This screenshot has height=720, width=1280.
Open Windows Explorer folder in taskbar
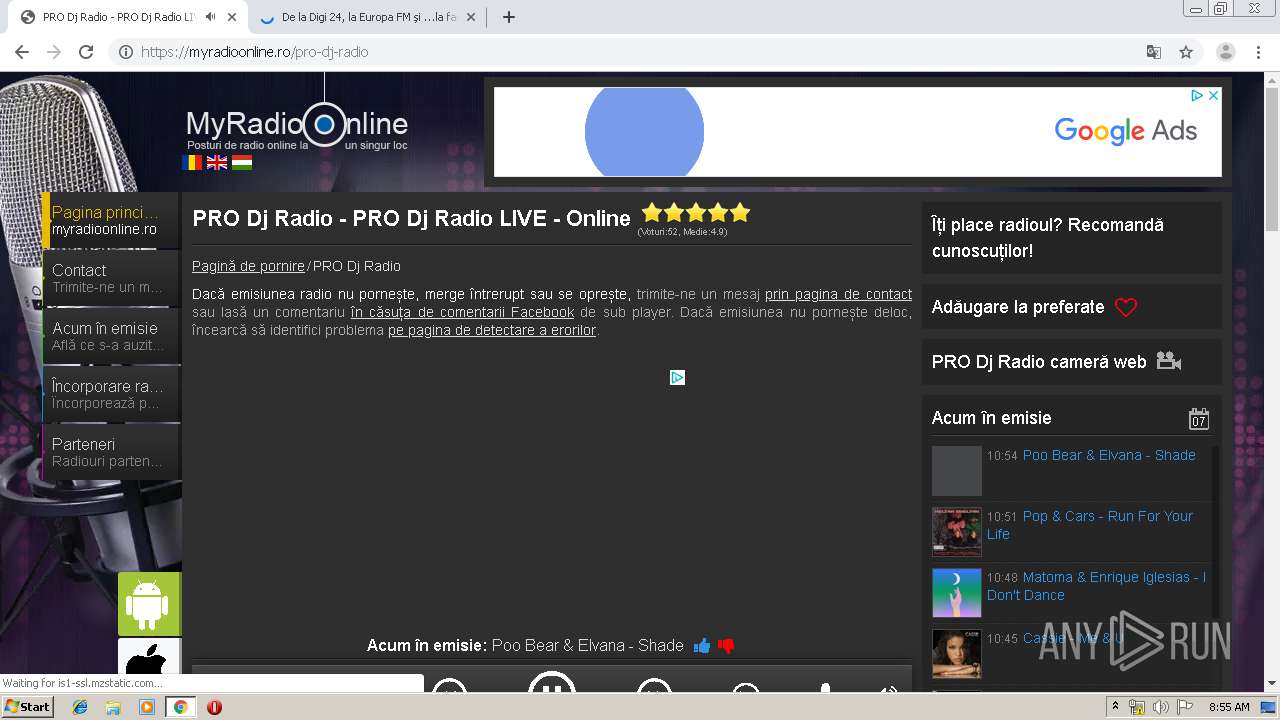pyautogui.click(x=113, y=707)
